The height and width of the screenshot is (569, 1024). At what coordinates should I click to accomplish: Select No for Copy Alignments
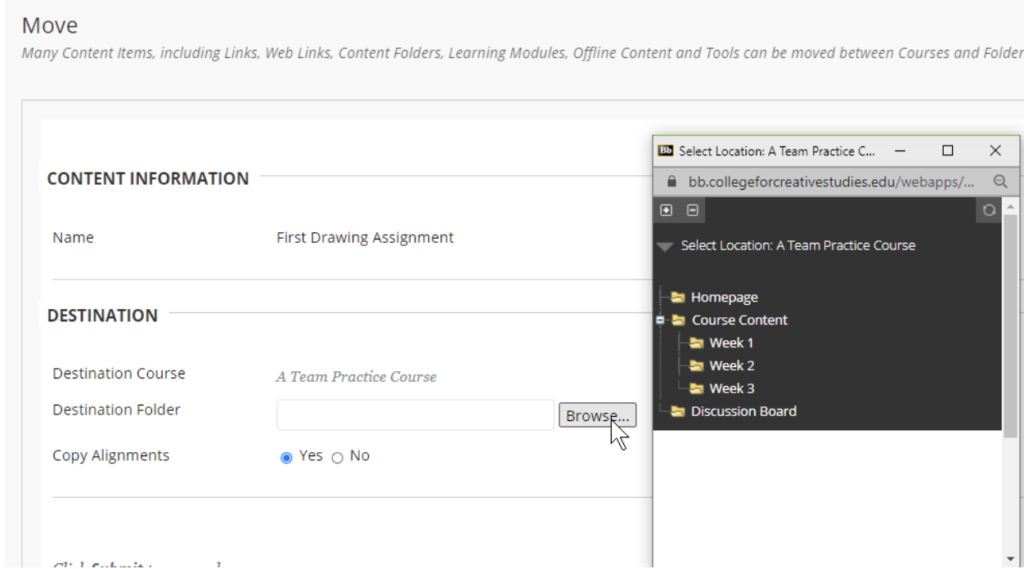(337, 457)
